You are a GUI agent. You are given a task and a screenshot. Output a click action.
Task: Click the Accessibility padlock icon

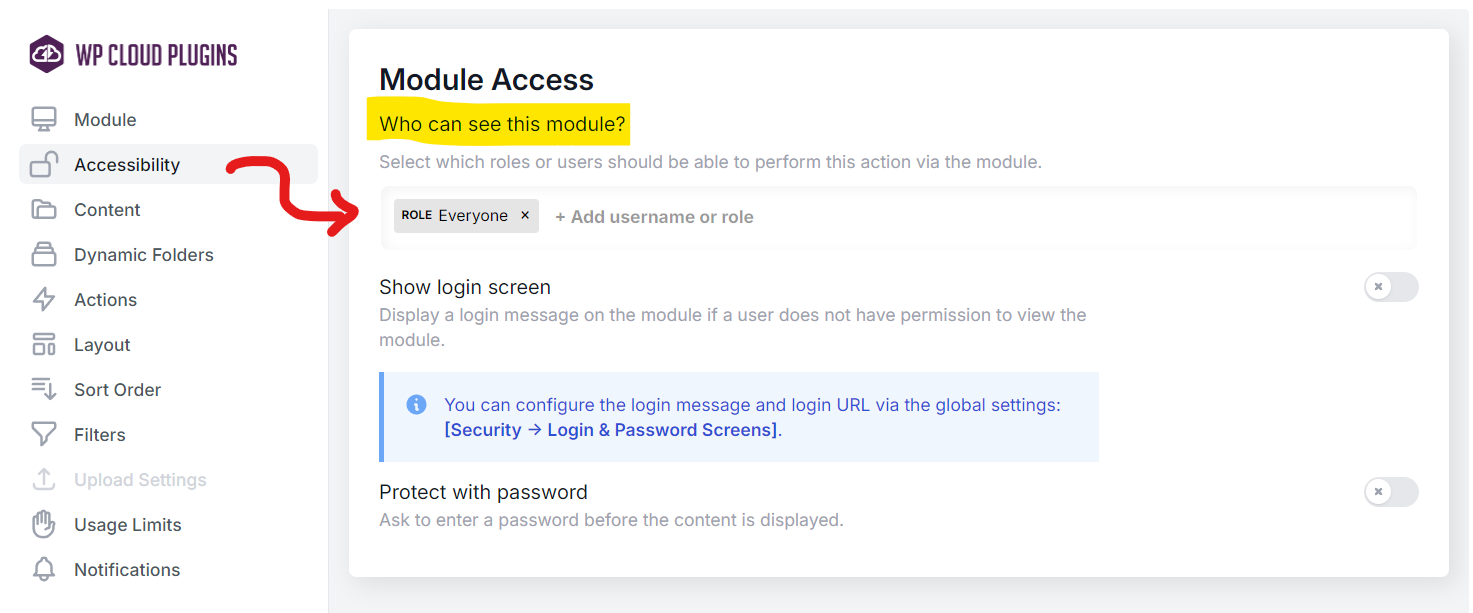click(x=44, y=165)
